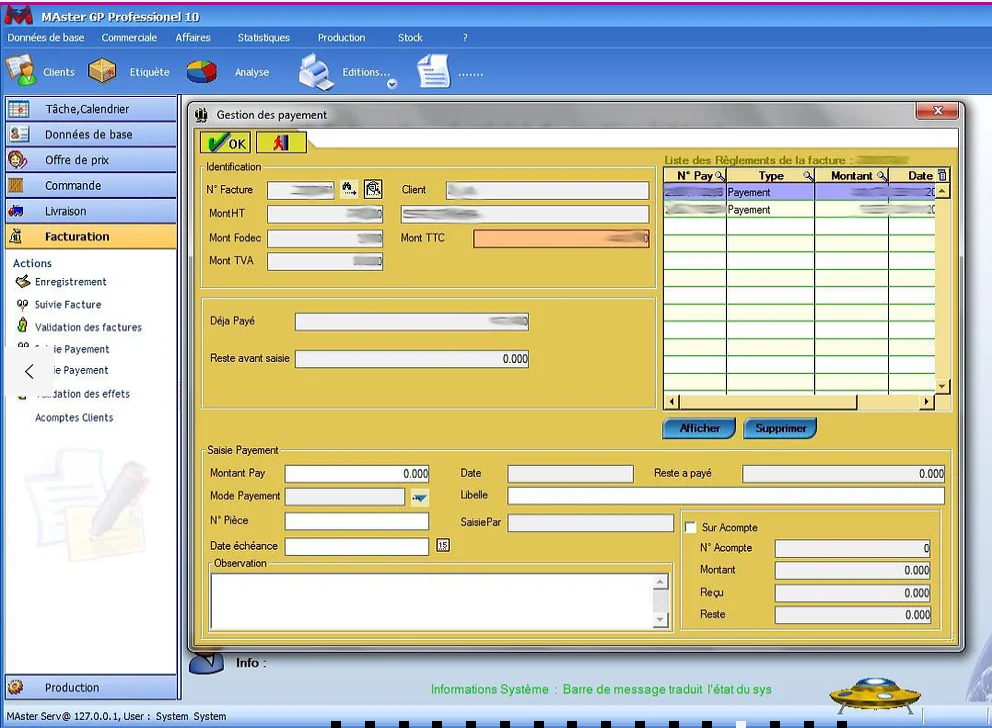The image size is (992, 728).
Task: Open the Analyse pie chart icon
Action: (202, 72)
